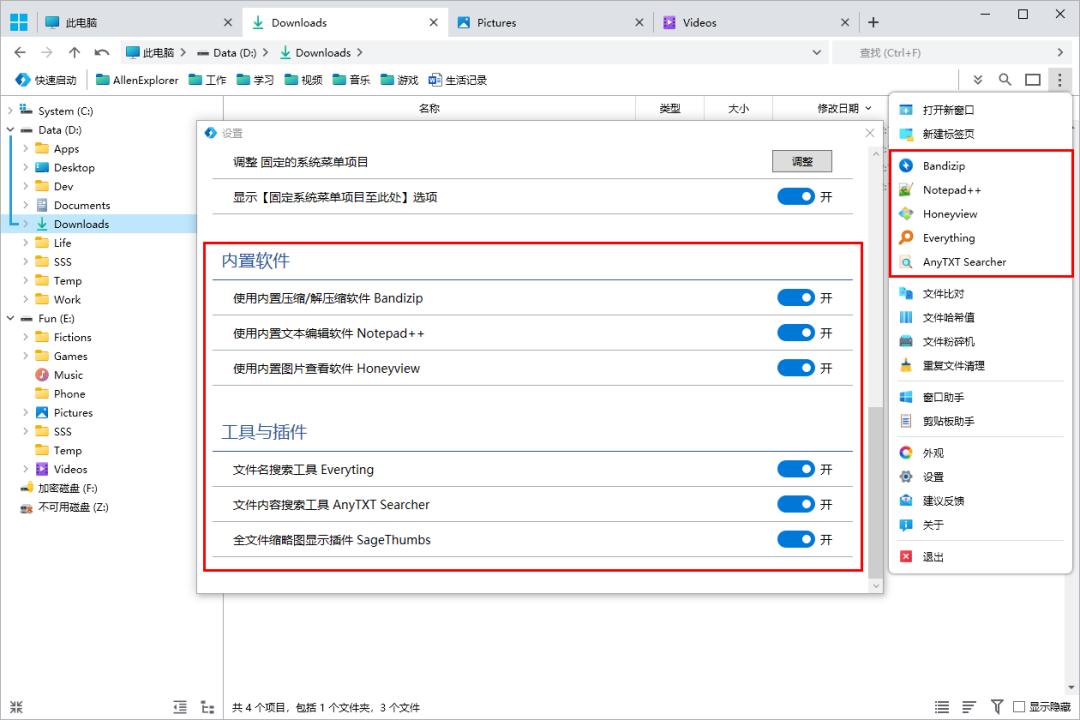Disable 文件名搜索工具 Everything switch
The width and height of the screenshot is (1080, 720).
point(797,469)
